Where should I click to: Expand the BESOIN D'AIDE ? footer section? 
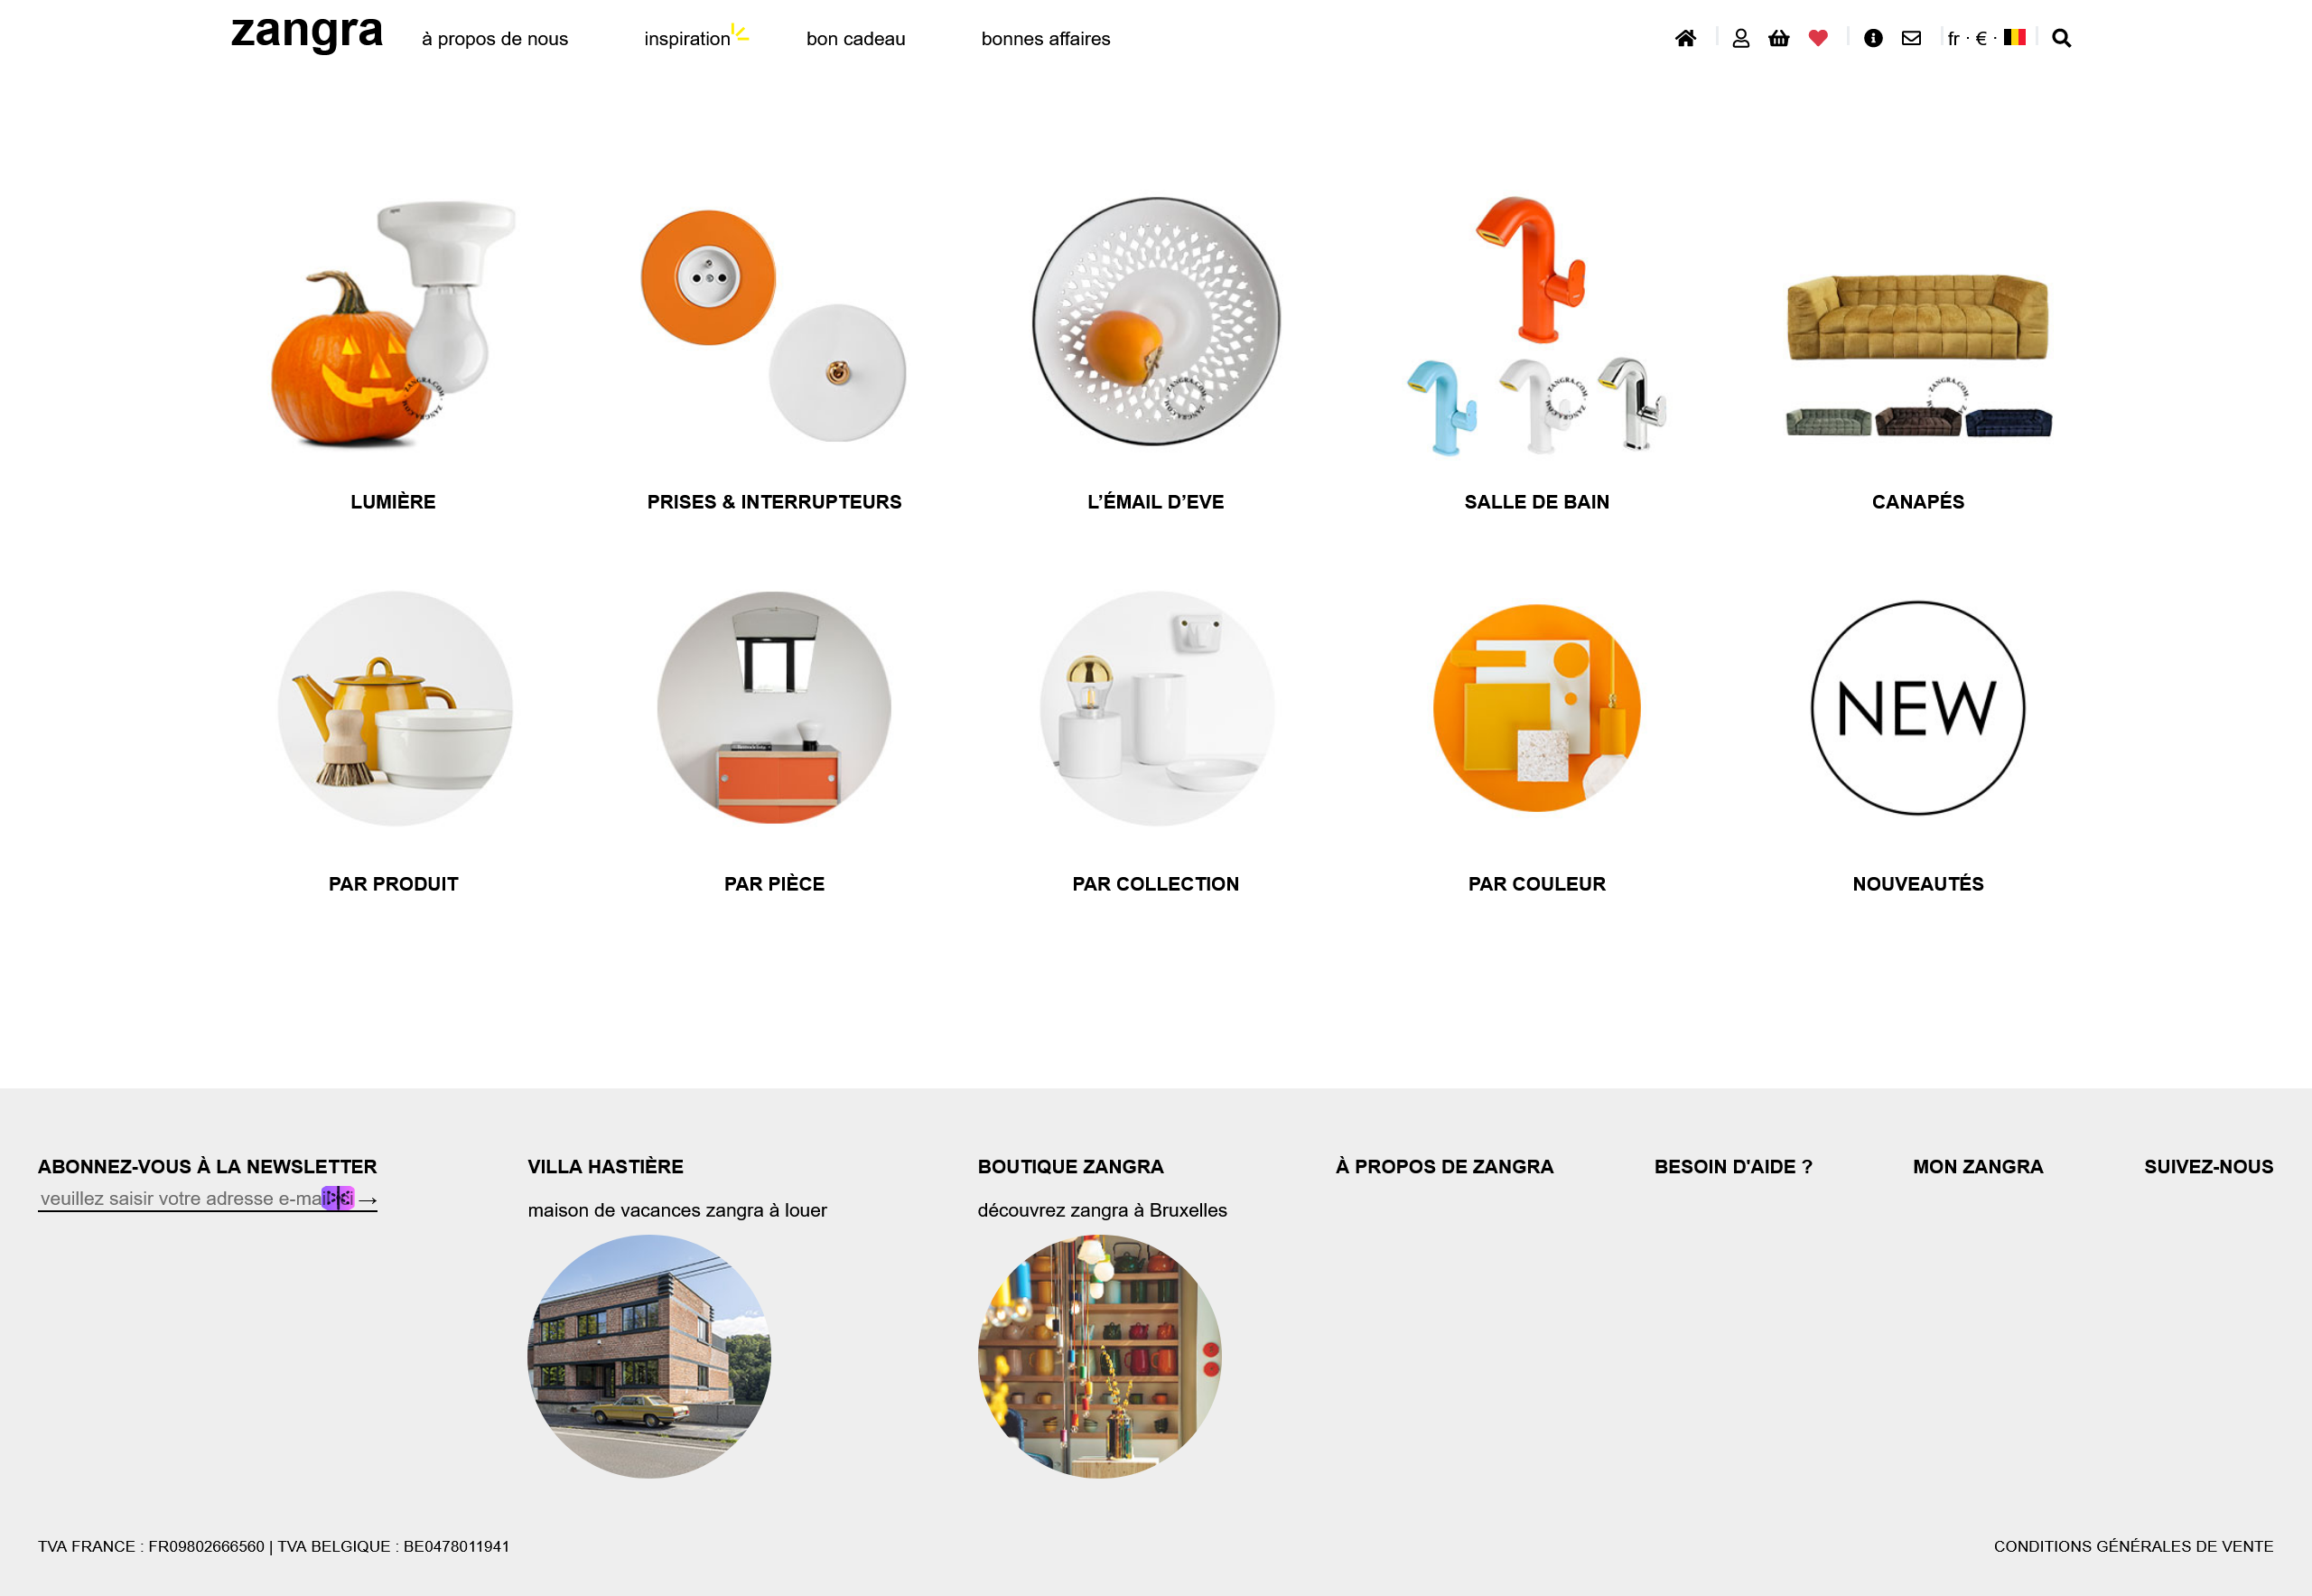point(1732,1166)
